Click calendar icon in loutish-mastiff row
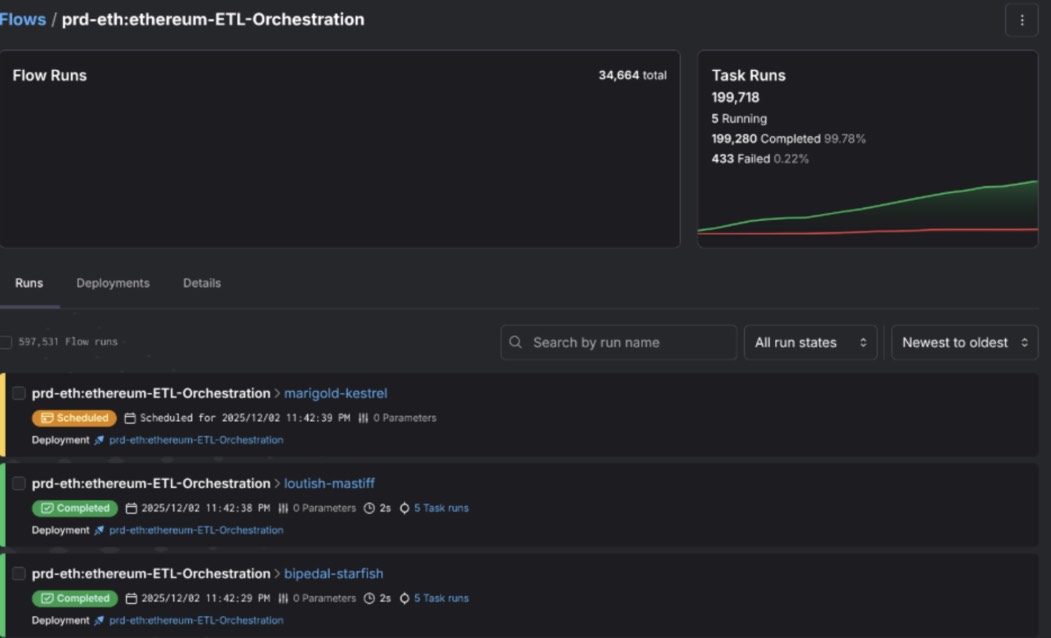The height and width of the screenshot is (638, 1051). coord(131,509)
